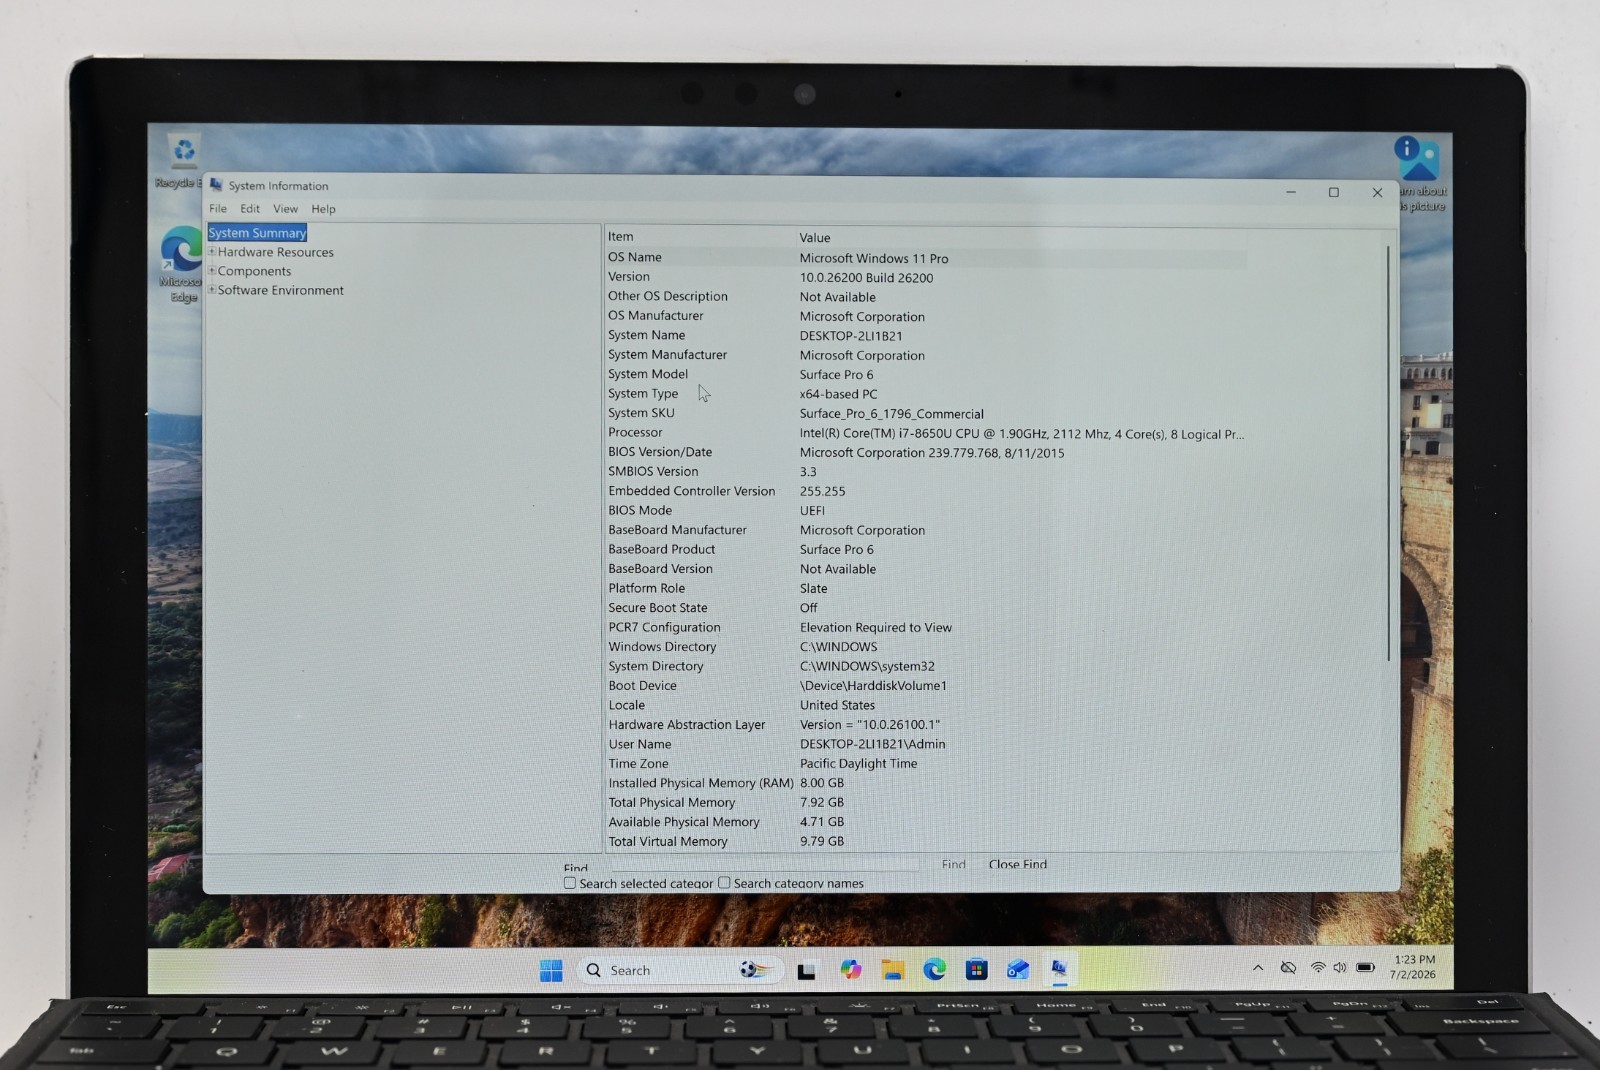Screen dimensions: 1600x1070
Task: Select Installed Physical Memory (RAM) row
Action: coord(926,783)
